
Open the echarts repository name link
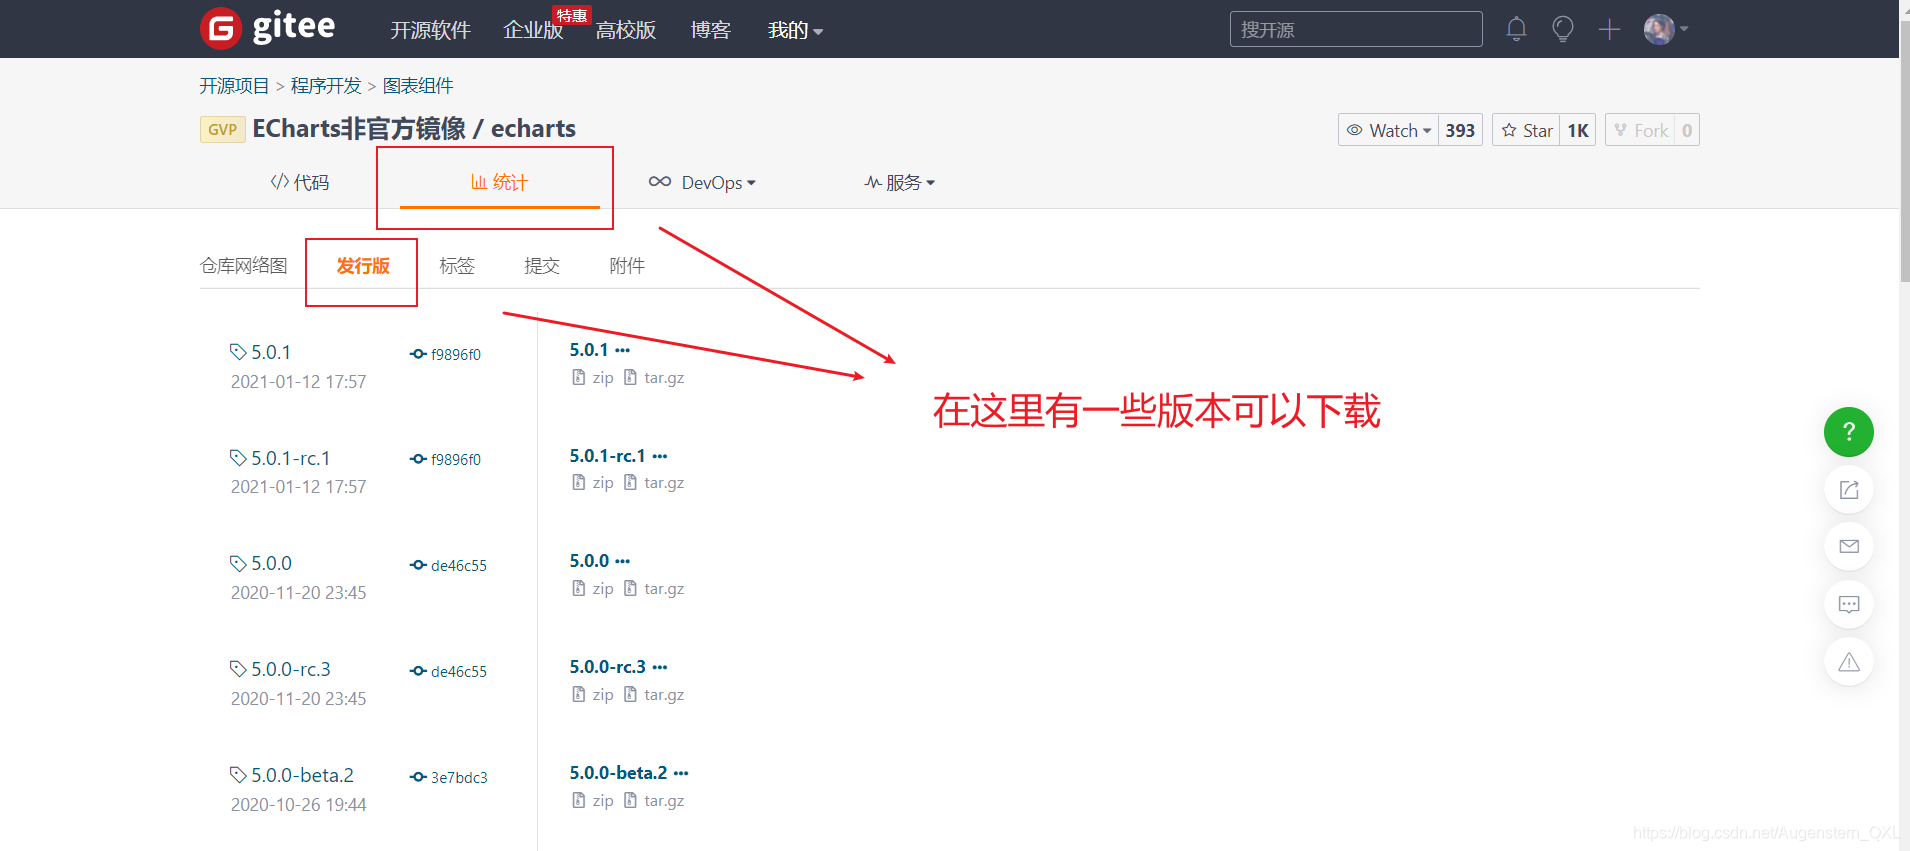coord(533,128)
